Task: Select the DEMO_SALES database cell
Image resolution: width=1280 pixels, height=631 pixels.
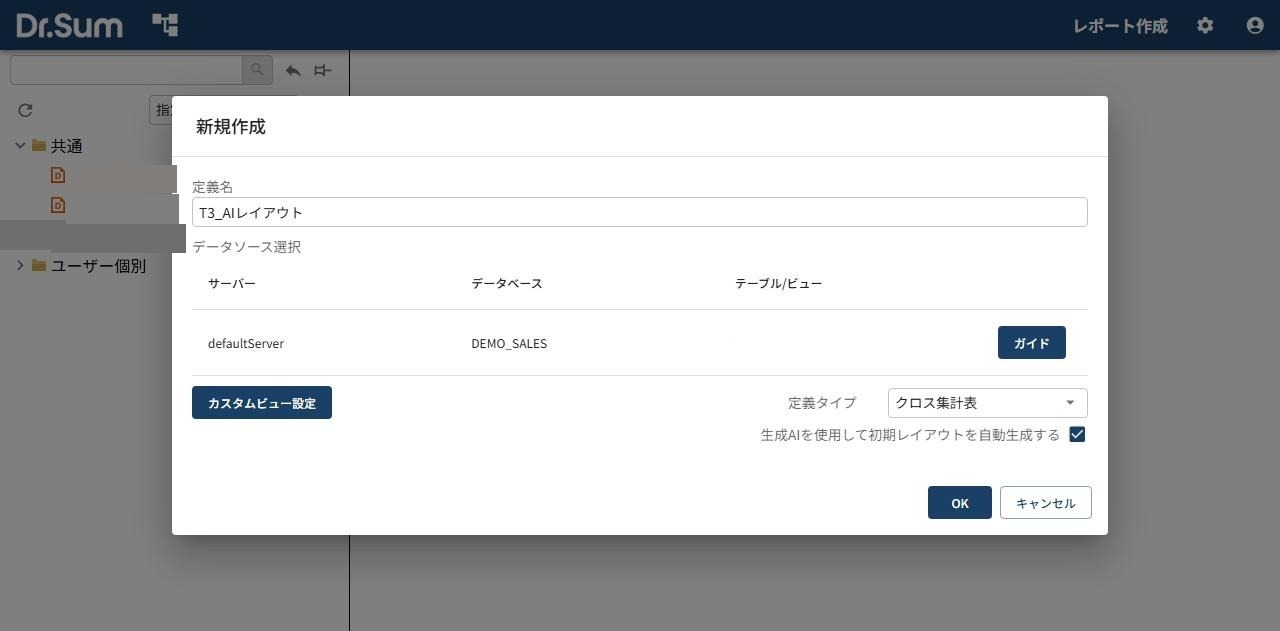Action: 509,343
